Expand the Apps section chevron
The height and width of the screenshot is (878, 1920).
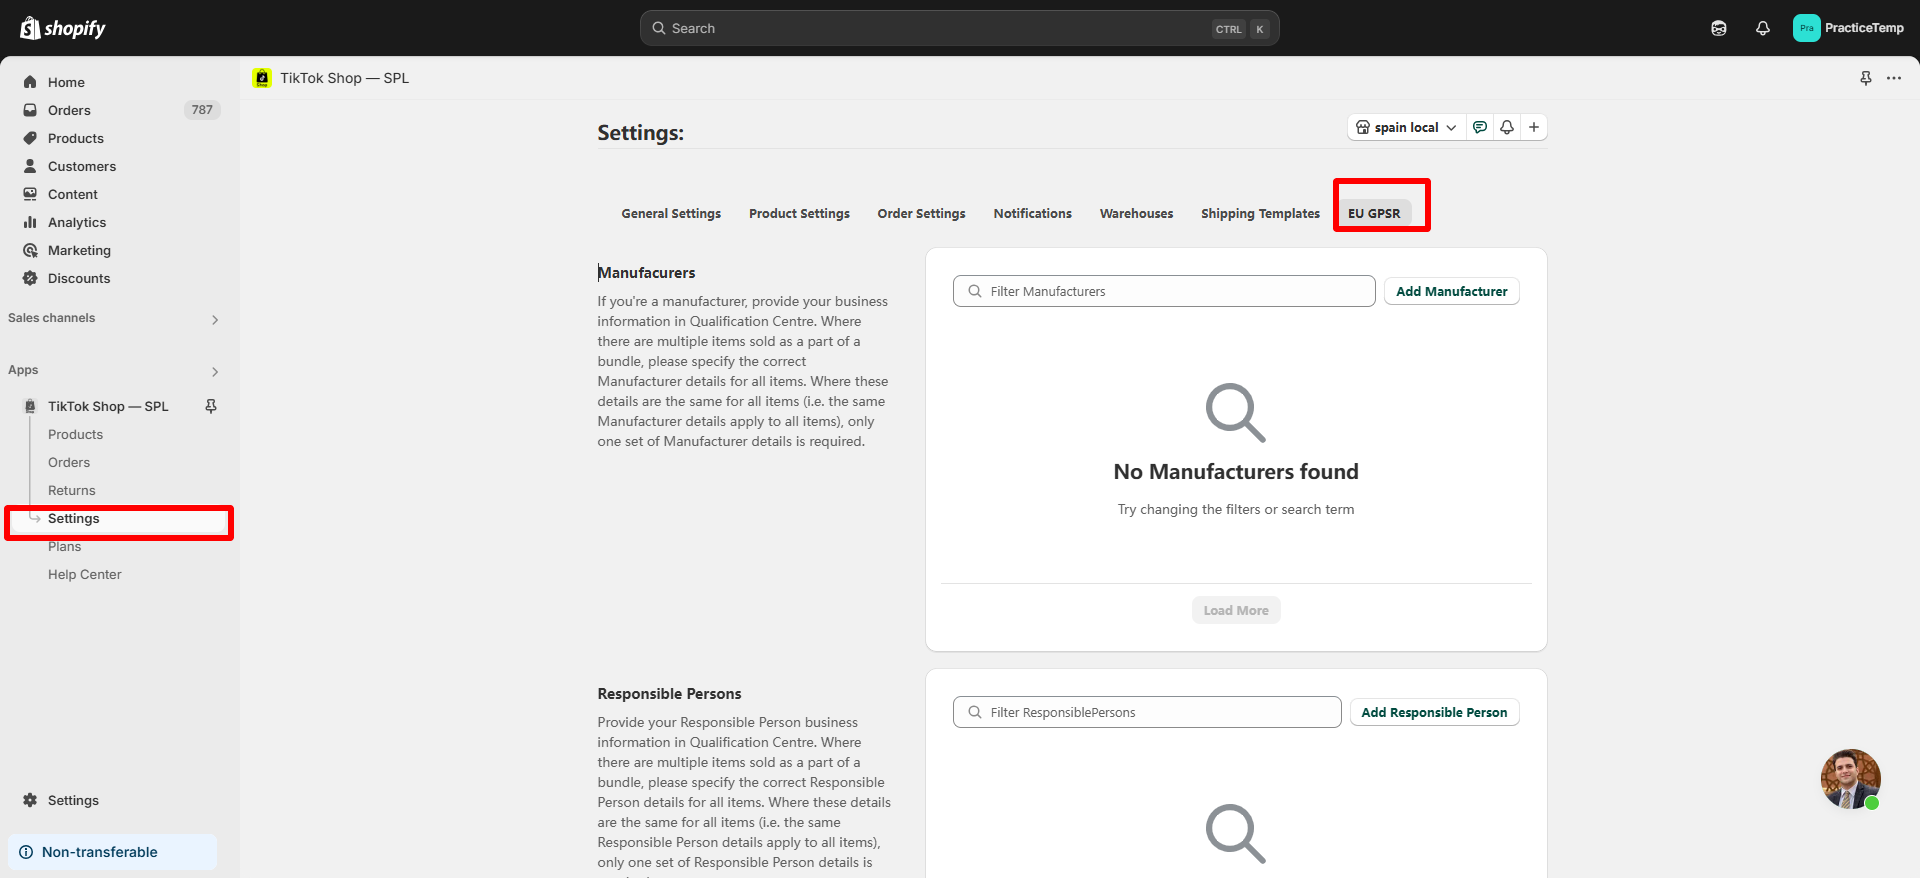pos(215,371)
